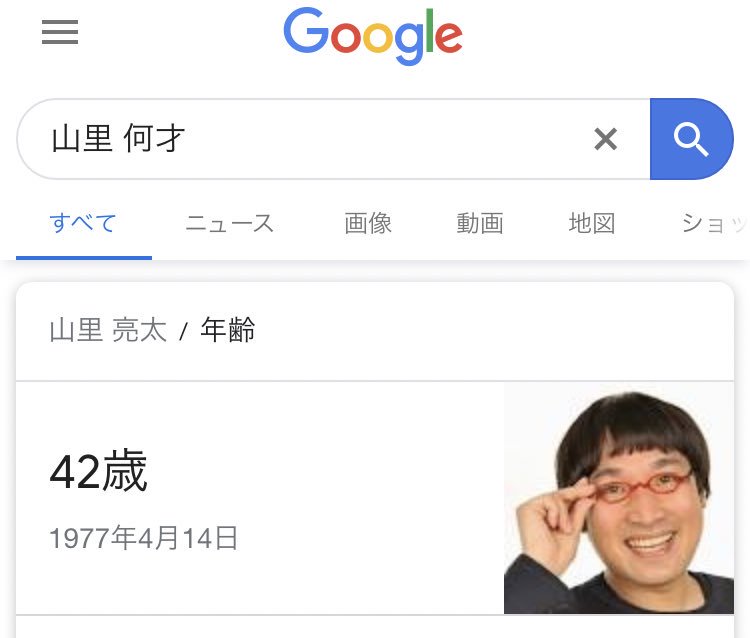This screenshot has height=638, width=750.
Task: Click the 年齢 breadcrumb label
Action: click(228, 330)
